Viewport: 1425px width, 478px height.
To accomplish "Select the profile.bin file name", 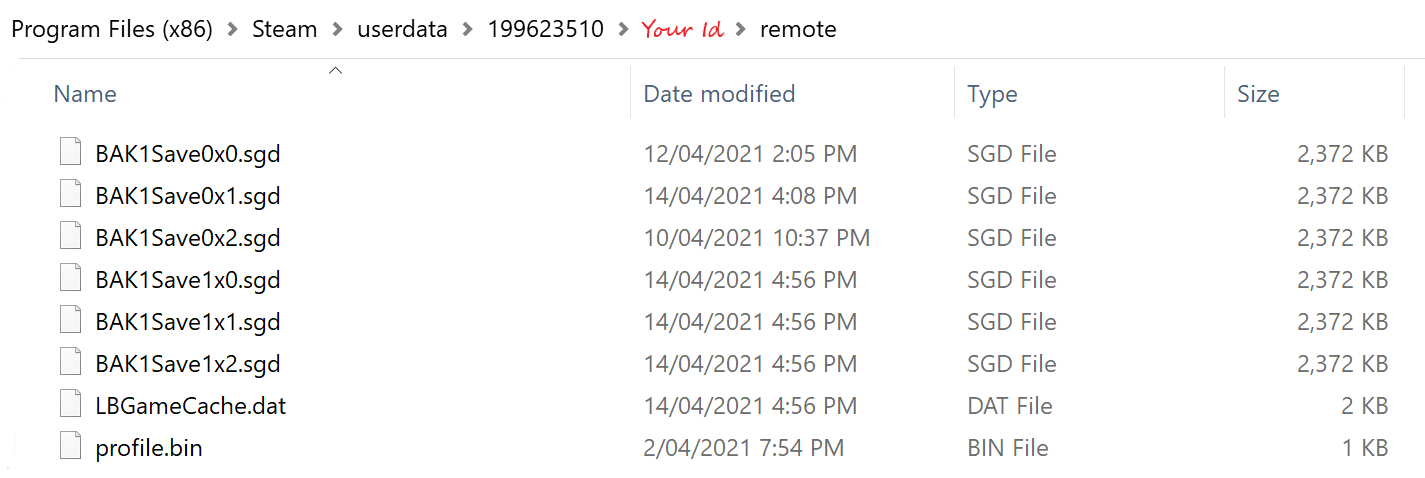I will 149,448.
